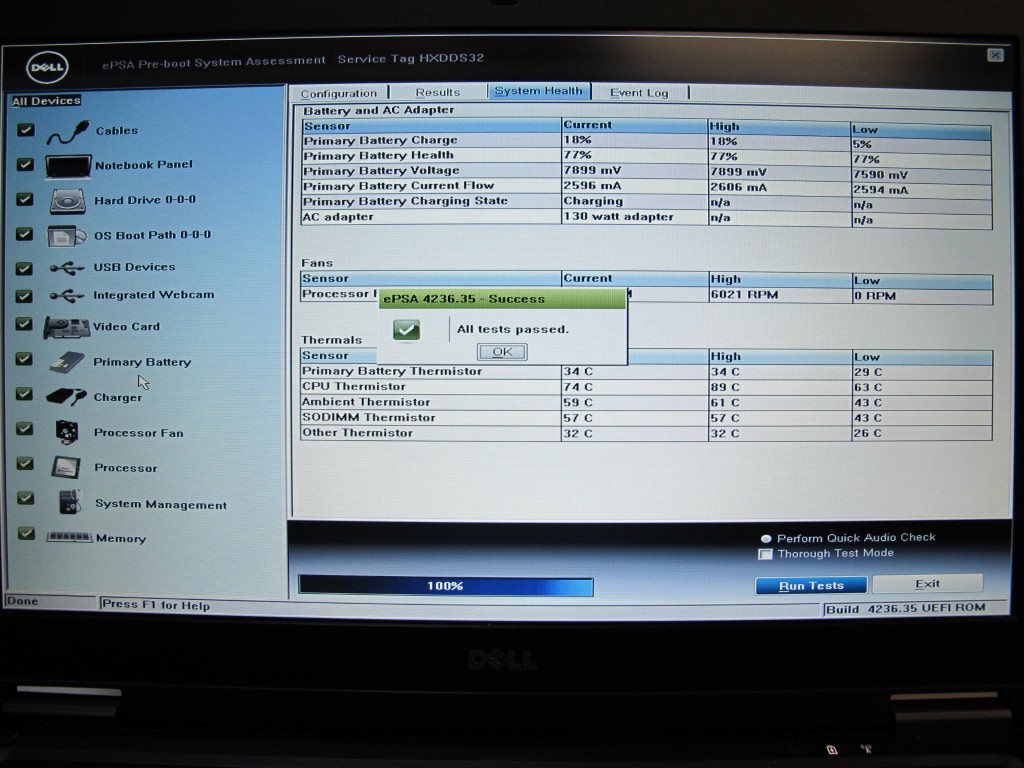Click the Run Tests button

(x=811, y=586)
